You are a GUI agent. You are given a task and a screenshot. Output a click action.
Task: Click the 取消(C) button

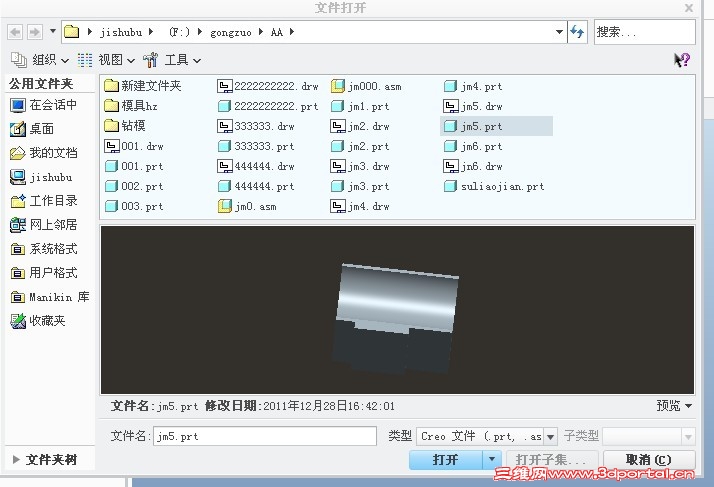tap(649, 460)
